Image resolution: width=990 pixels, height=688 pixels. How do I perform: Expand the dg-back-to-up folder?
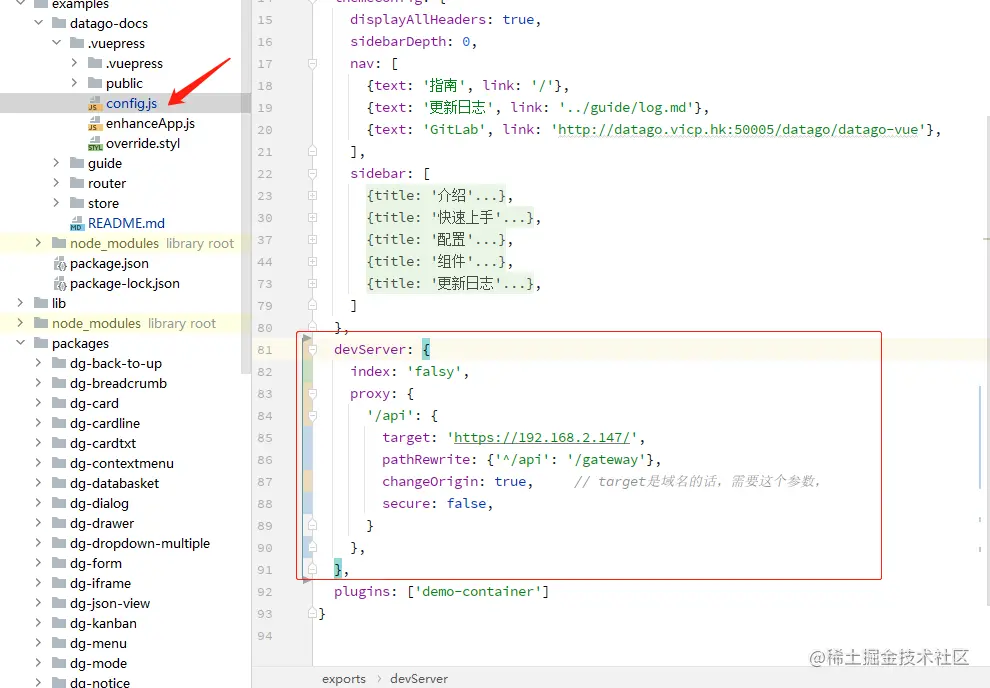coord(39,363)
